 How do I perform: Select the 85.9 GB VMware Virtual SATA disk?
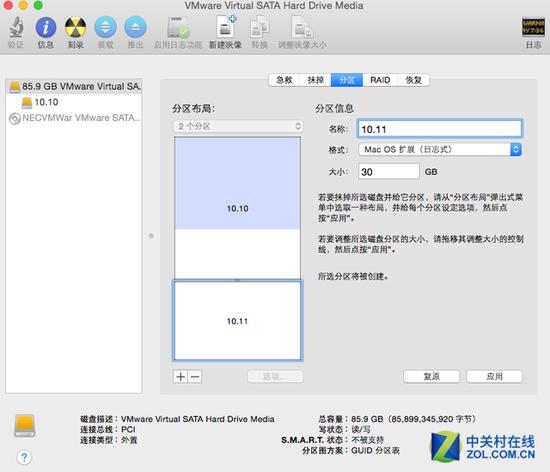click(x=74, y=86)
